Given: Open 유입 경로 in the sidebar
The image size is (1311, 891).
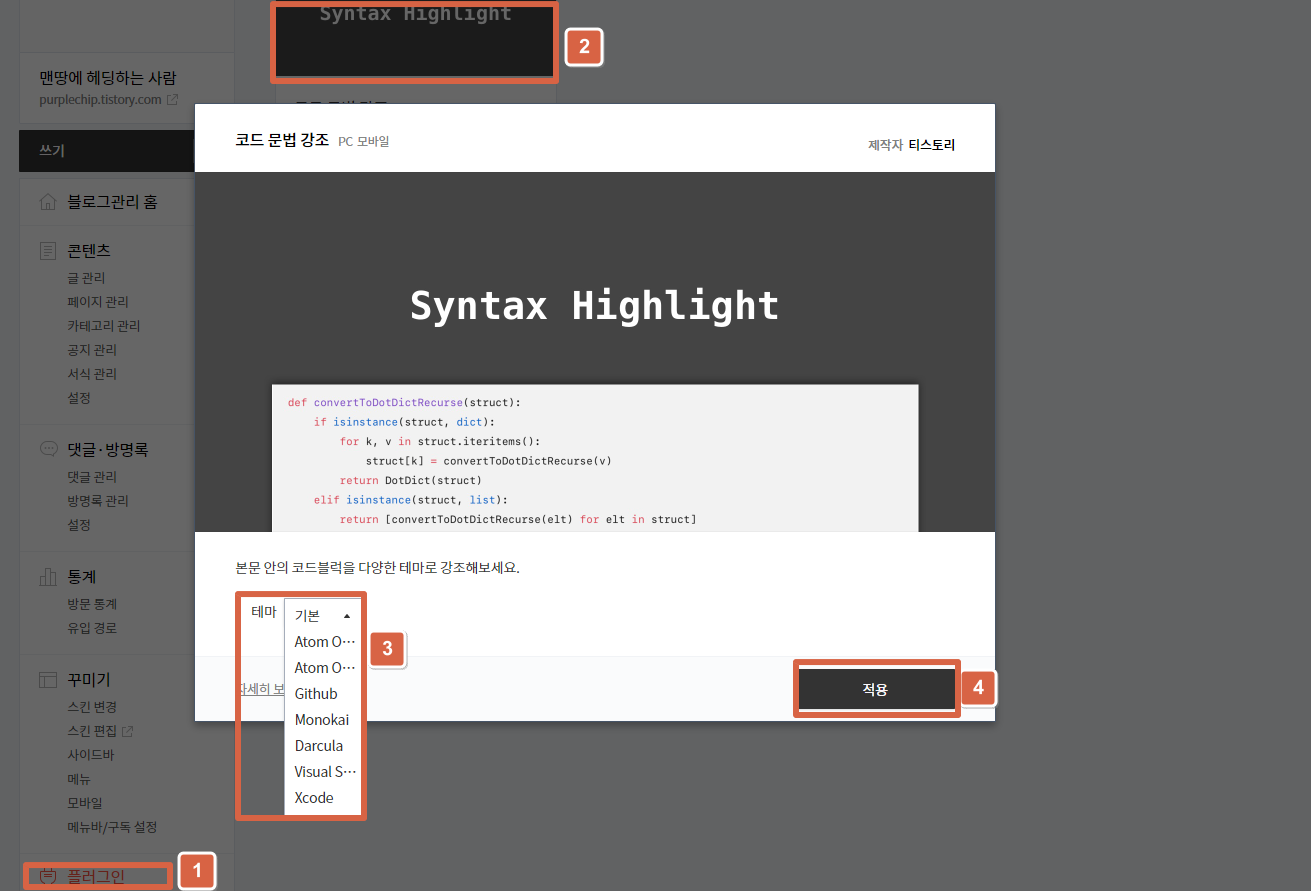Looking at the screenshot, I should pyautogui.click(x=92, y=628).
